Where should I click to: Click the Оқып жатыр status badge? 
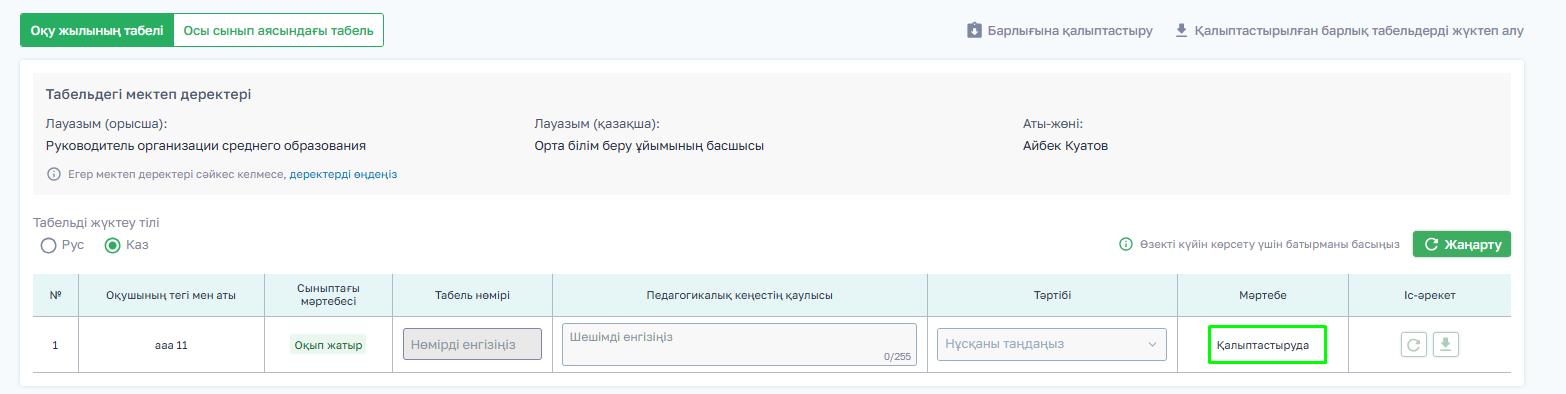click(328, 345)
